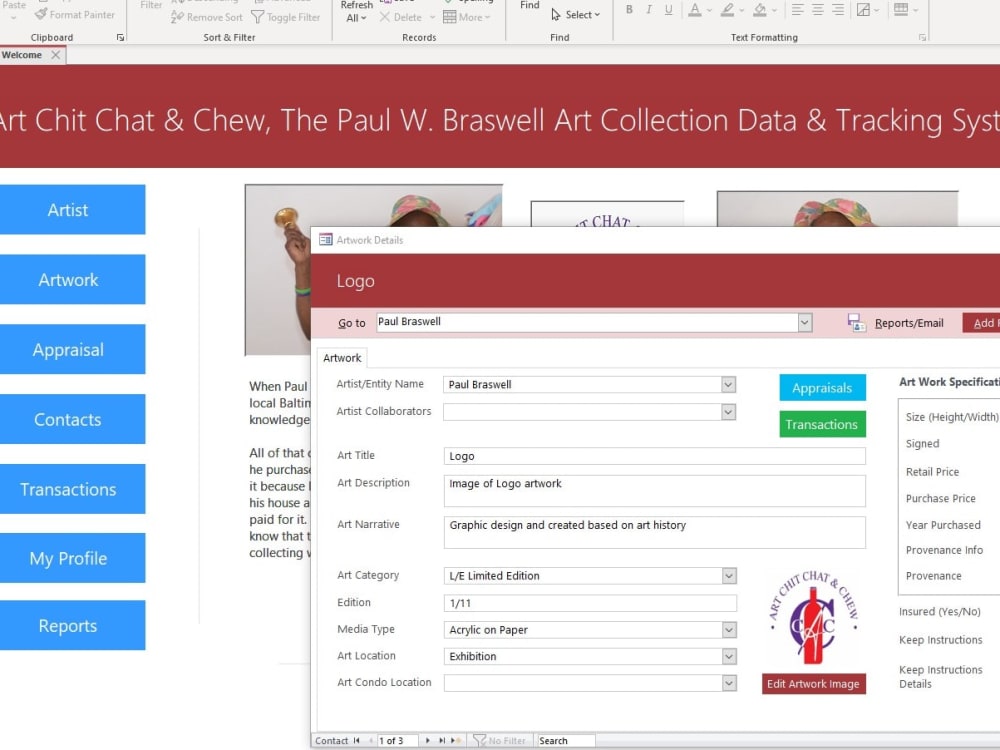Select the Welcome document tab
The image size is (1000, 750).
coord(22,55)
